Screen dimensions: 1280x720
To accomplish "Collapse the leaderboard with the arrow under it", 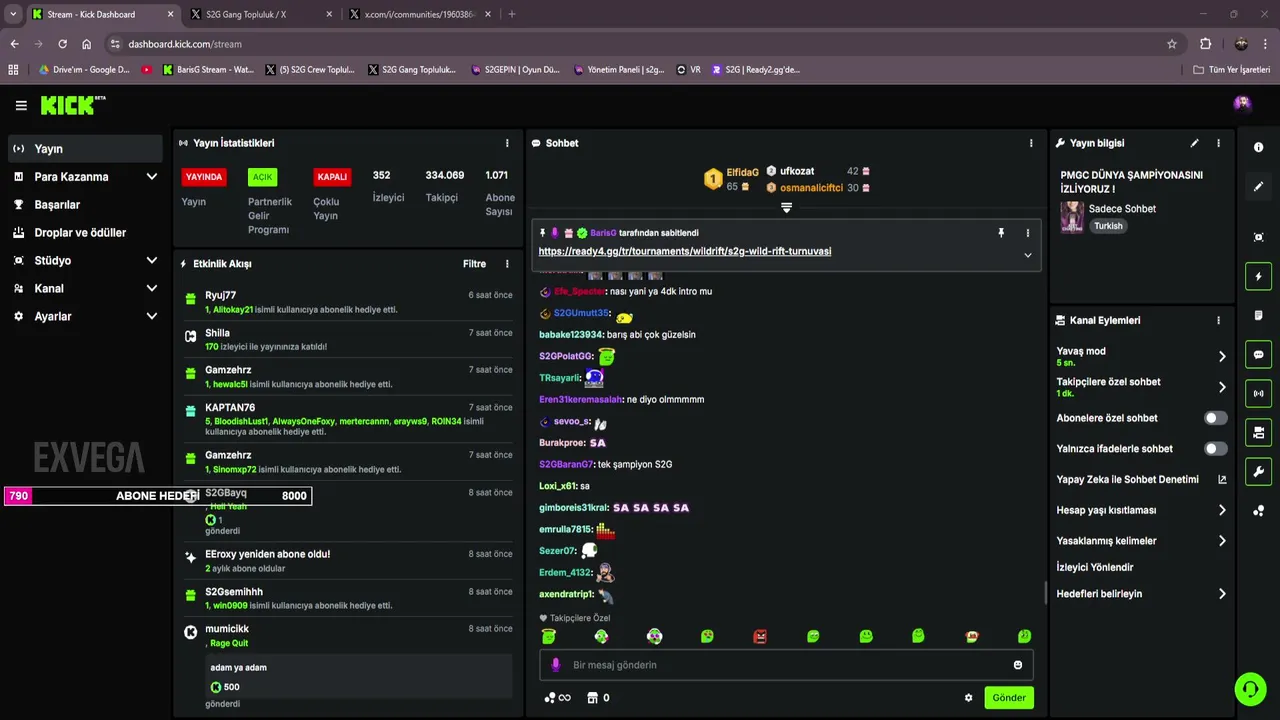I will [786, 208].
